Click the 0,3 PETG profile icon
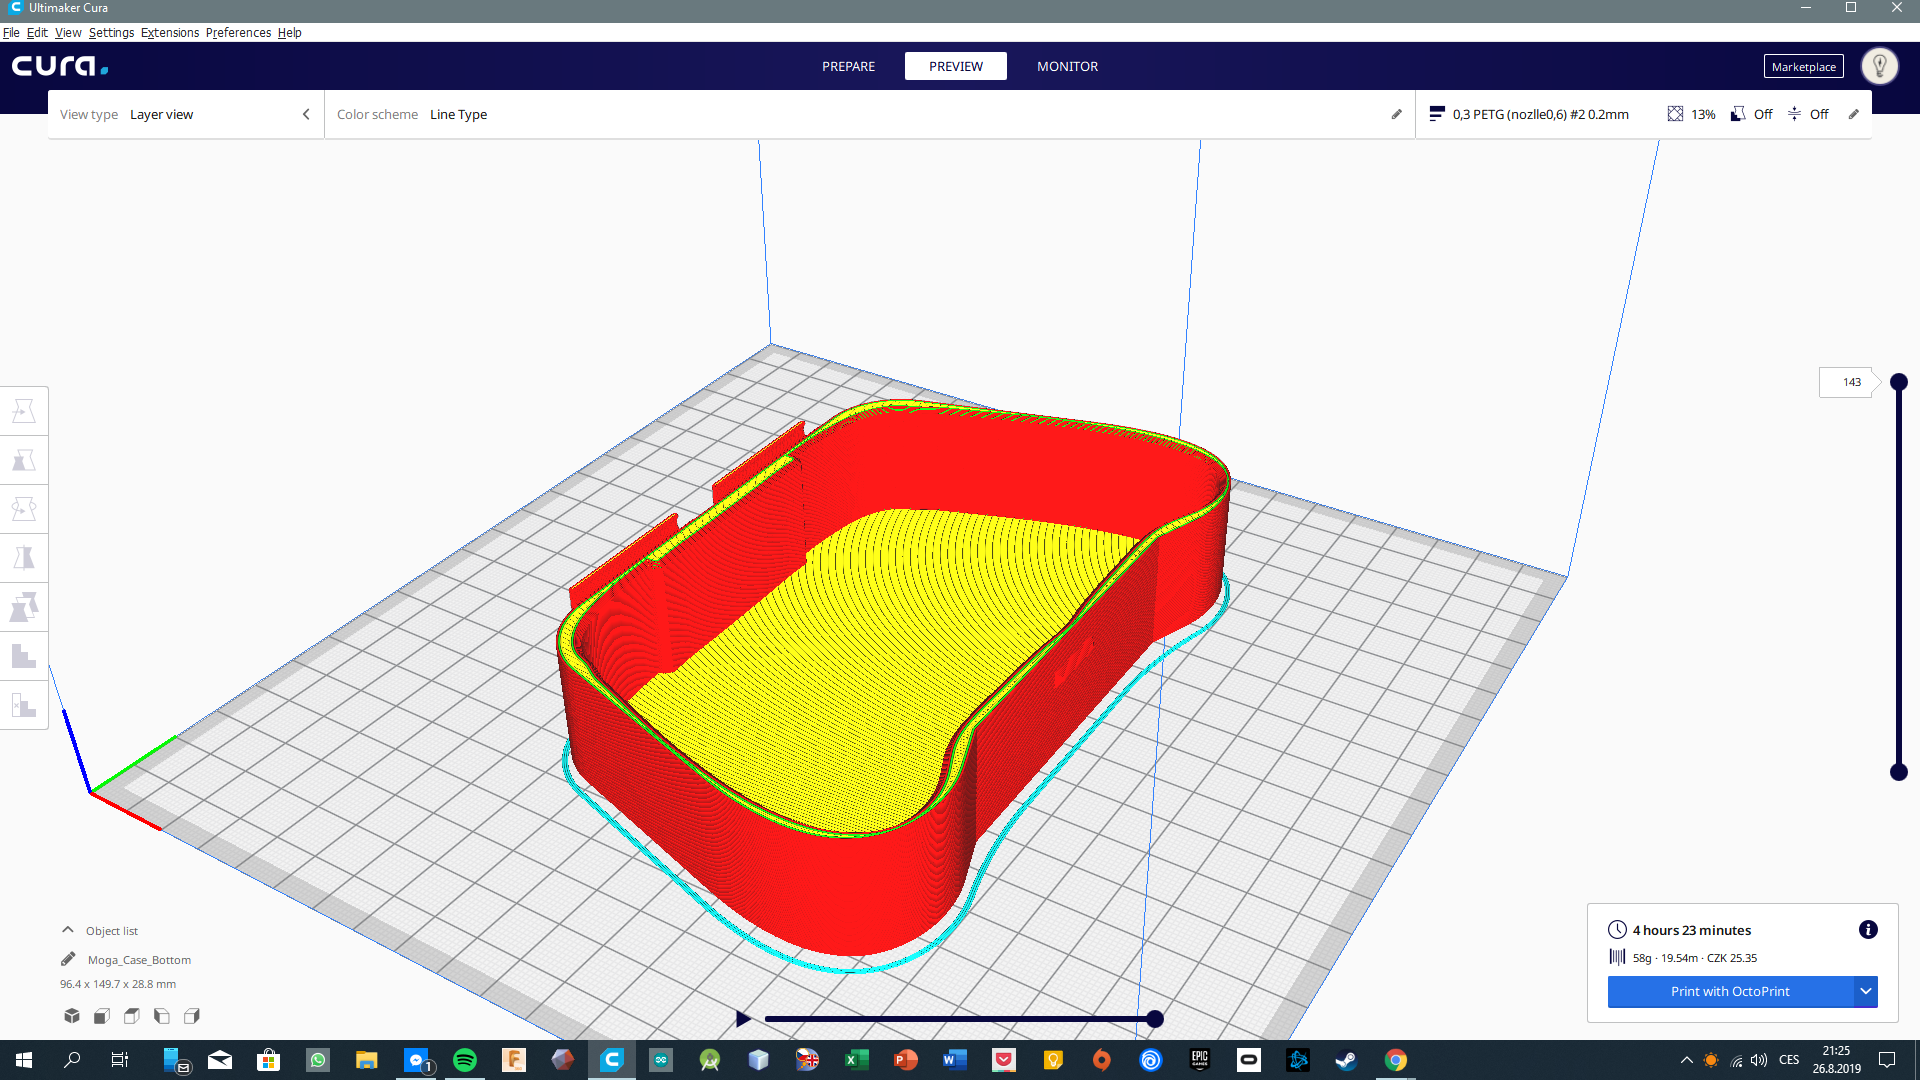Image resolution: width=1920 pixels, height=1080 pixels. 1437,114
